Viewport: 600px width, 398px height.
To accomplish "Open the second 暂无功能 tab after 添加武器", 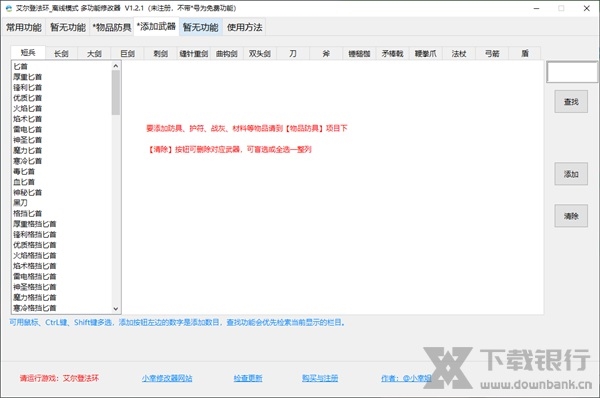I will (x=201, y=27).
